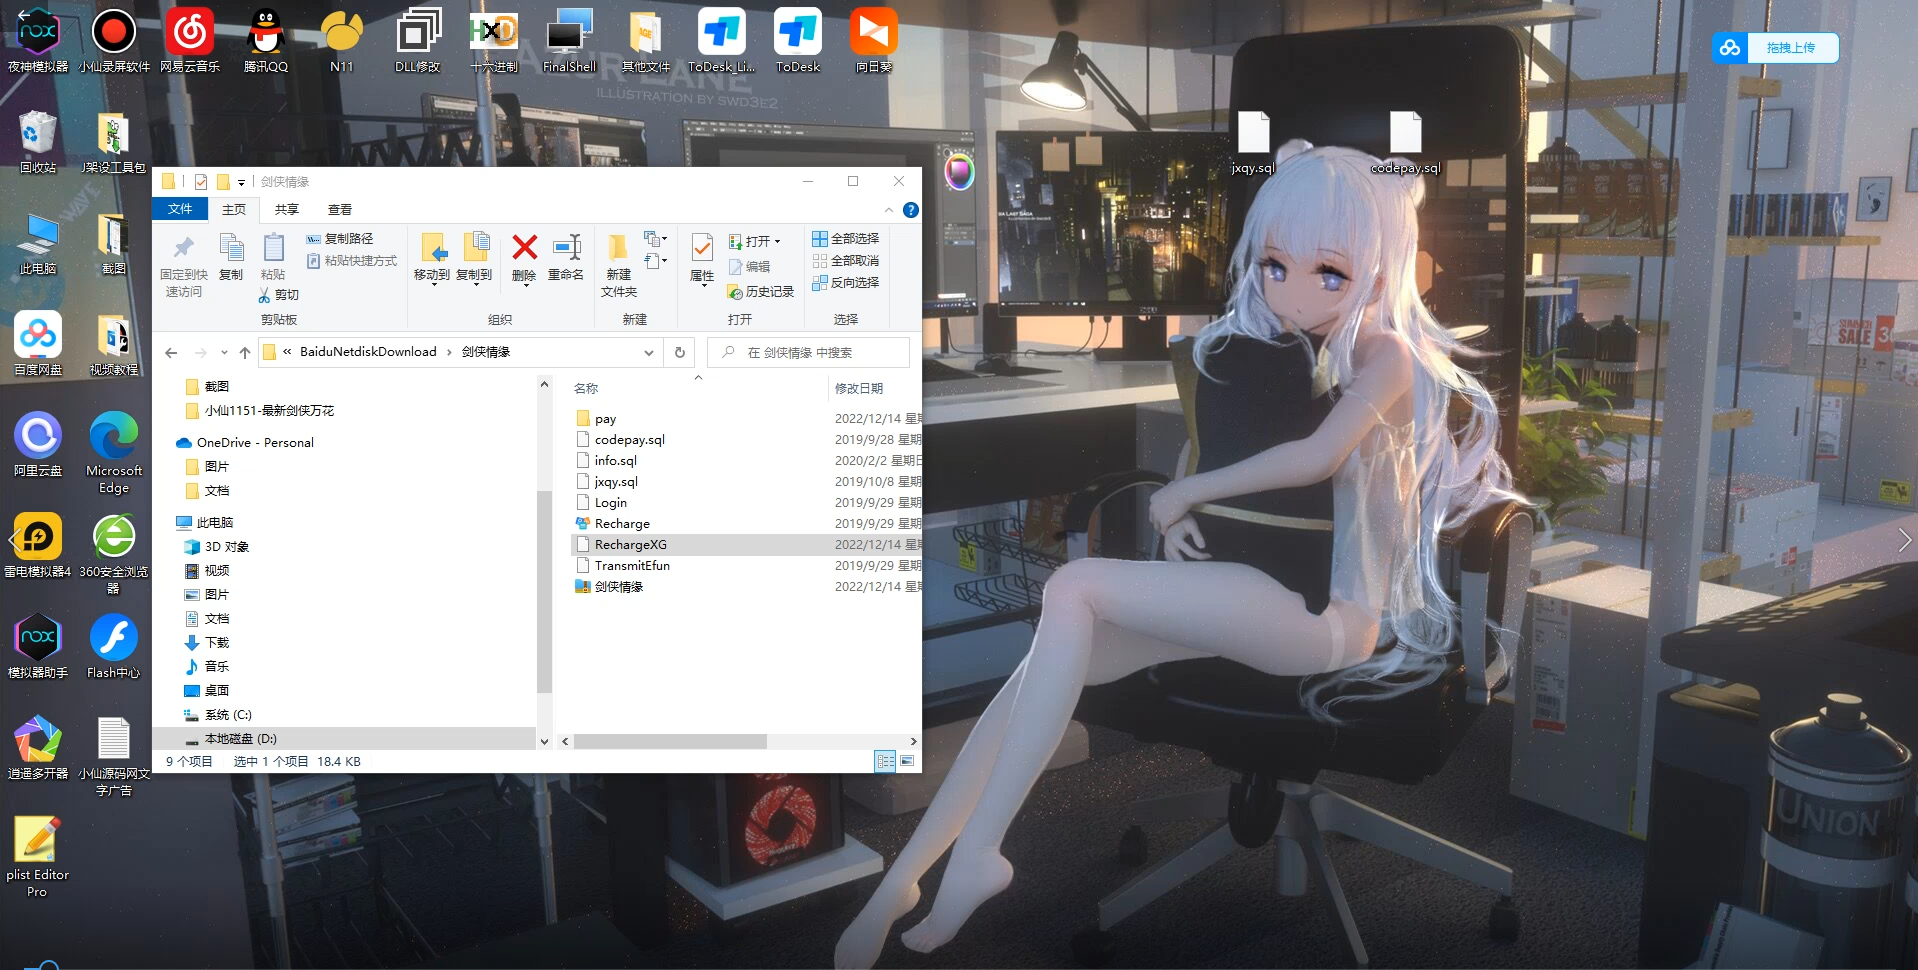1918x970 pixels.
Task: Click 反向选择 in the ribbon
Action: pyautogui.click(x=846, y=282)
